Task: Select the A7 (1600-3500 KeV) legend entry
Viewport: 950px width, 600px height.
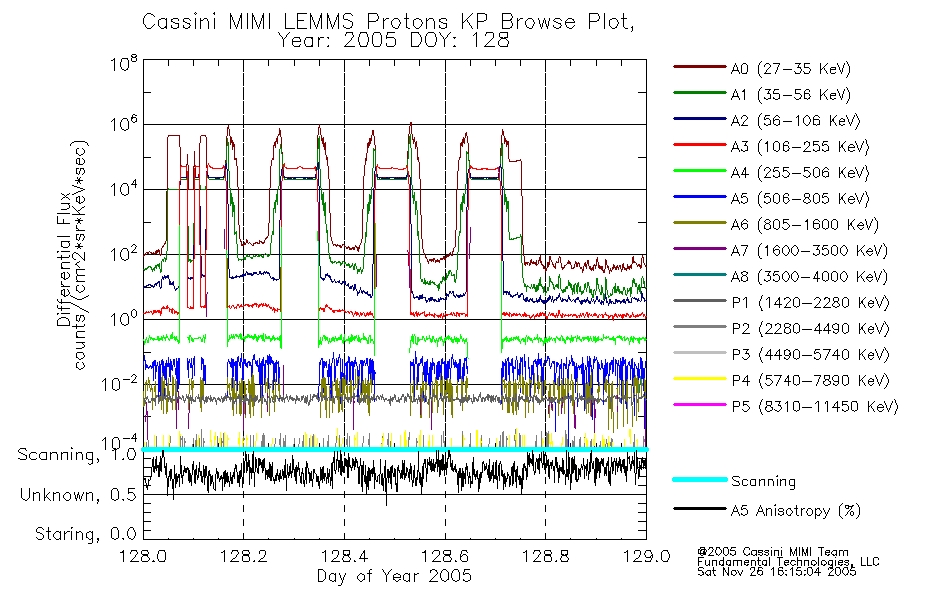Action: (x=780, y=250)
